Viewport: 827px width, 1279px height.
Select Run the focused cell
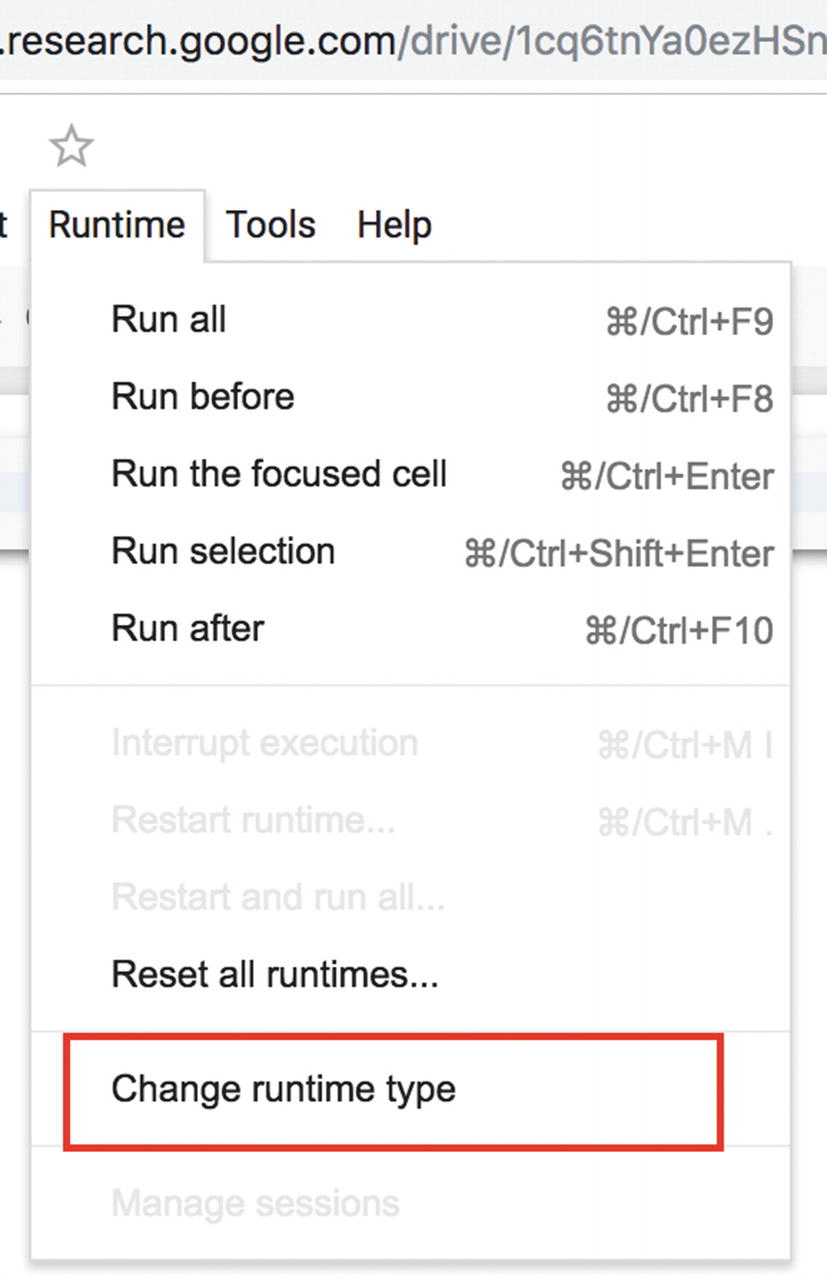pos(279,474)
